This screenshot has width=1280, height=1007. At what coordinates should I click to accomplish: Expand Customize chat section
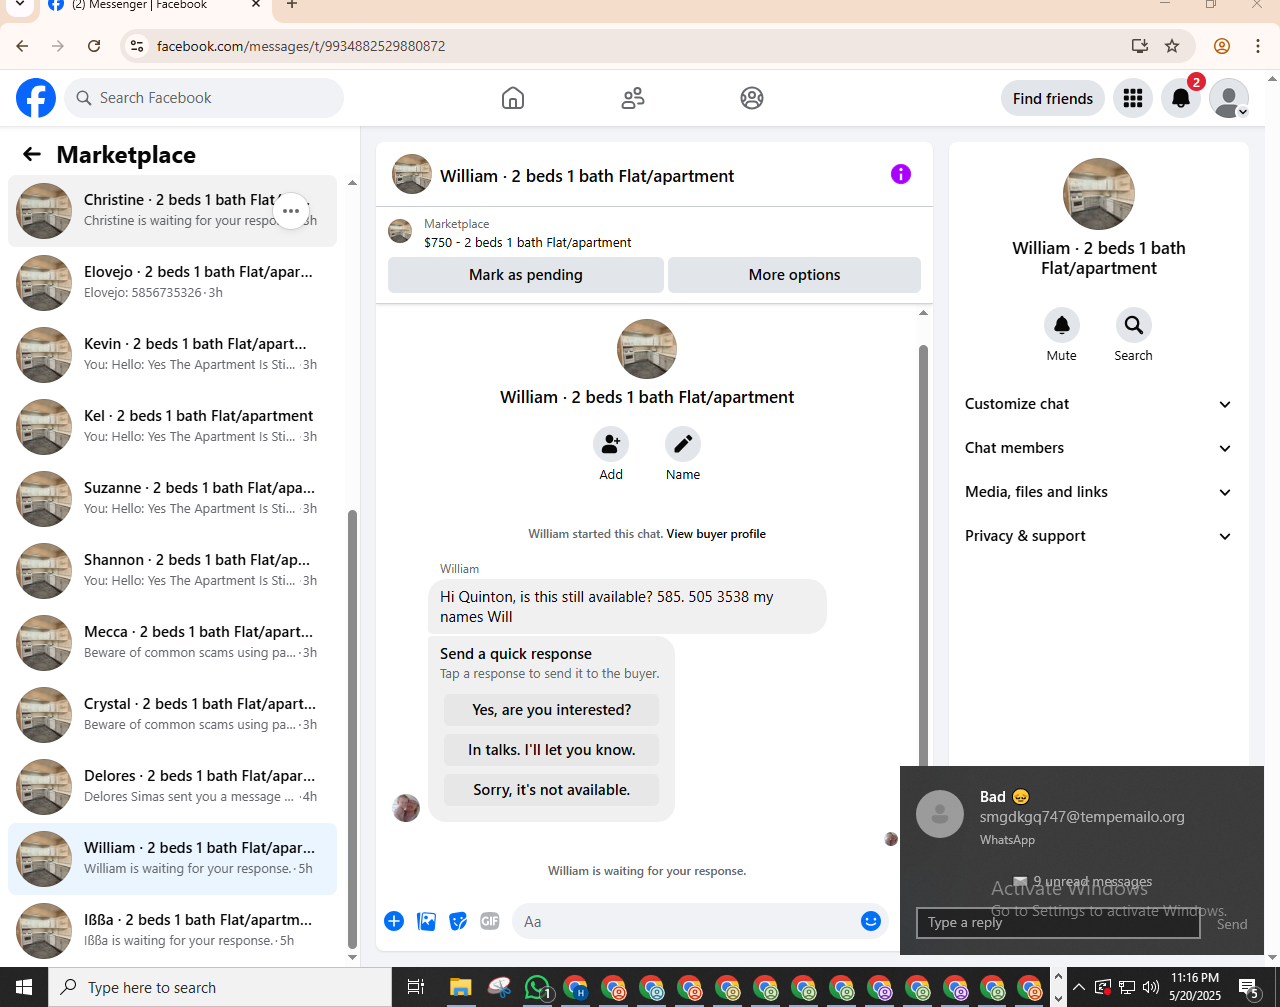[1099, 404]
